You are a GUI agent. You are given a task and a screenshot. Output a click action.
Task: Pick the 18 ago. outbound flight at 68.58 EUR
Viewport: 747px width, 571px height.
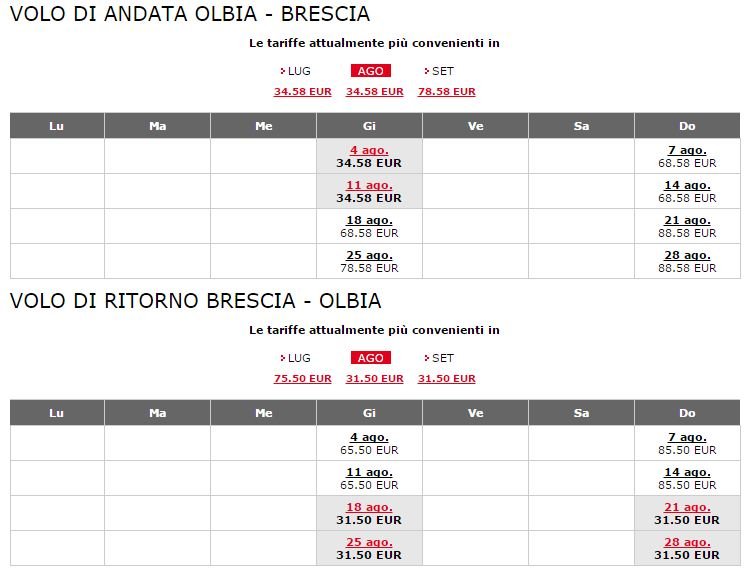pyautogui.click(x=369, y=220)
